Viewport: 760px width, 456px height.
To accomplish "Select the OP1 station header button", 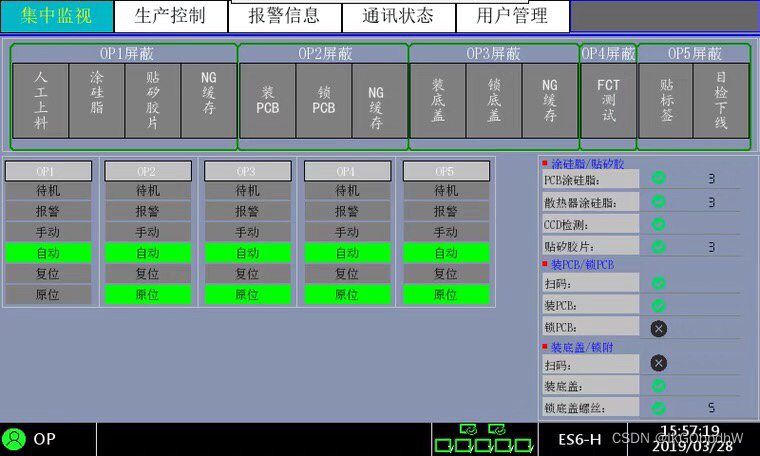I will pyautogui.click(x=48, y=171).
